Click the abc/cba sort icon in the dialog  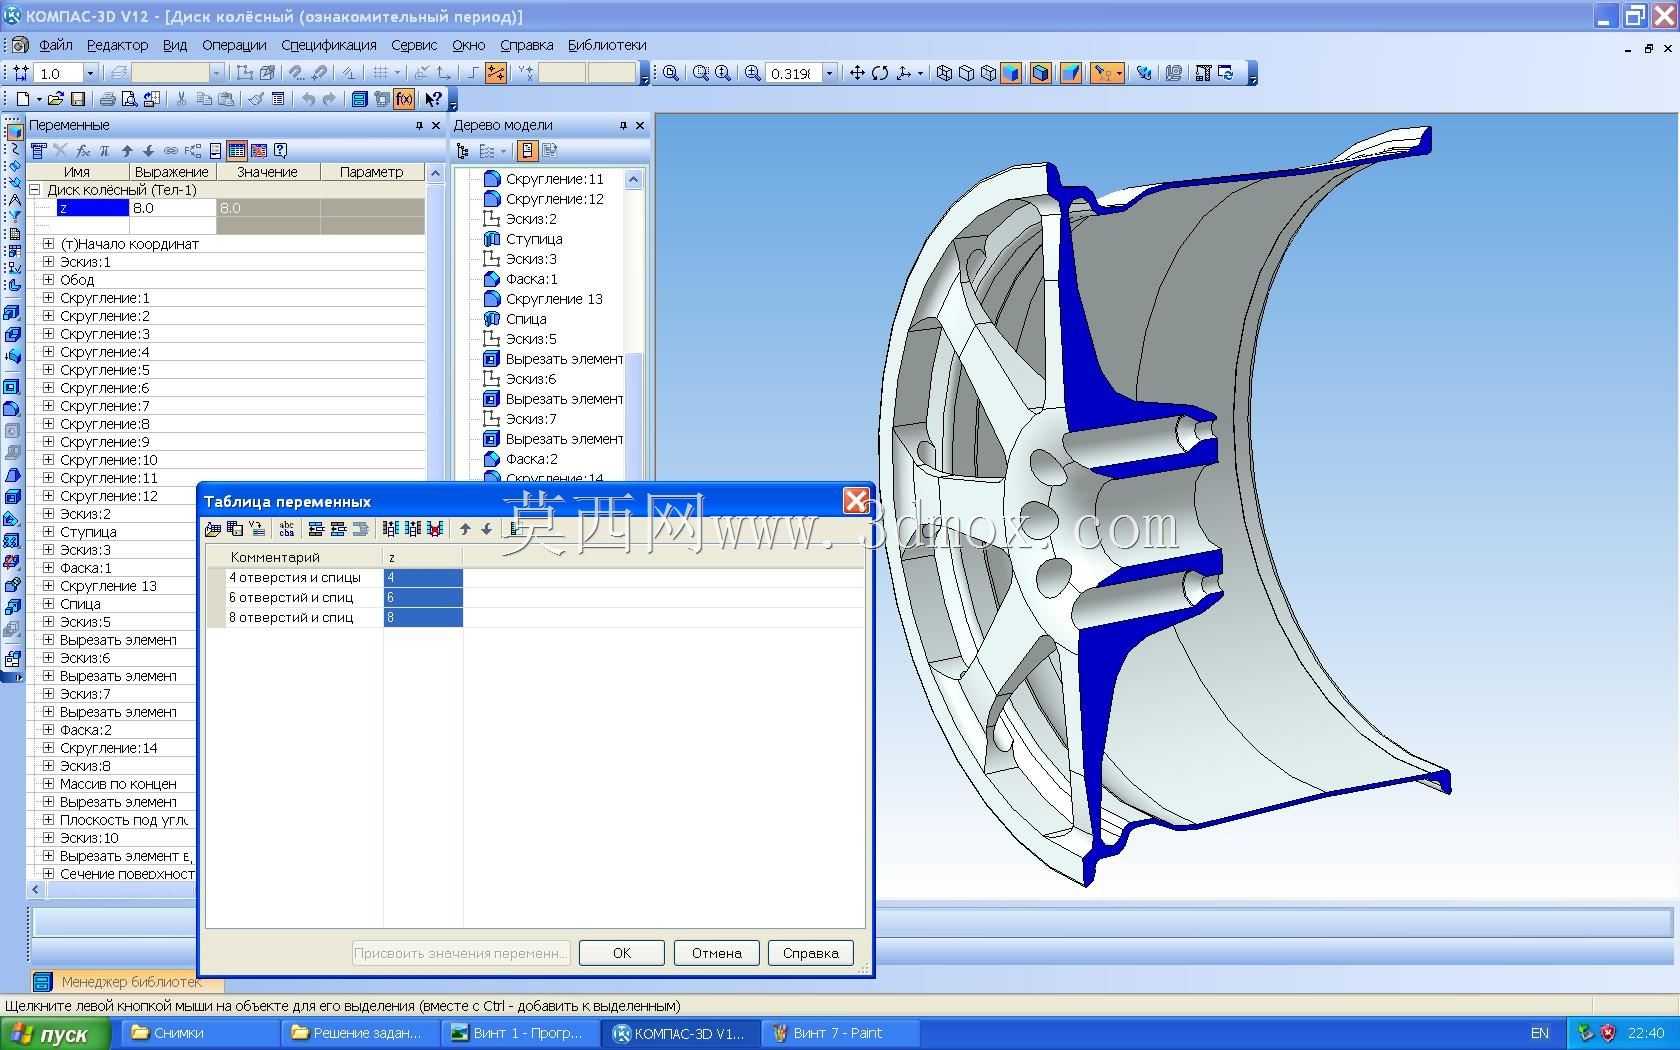pos(287,529)
